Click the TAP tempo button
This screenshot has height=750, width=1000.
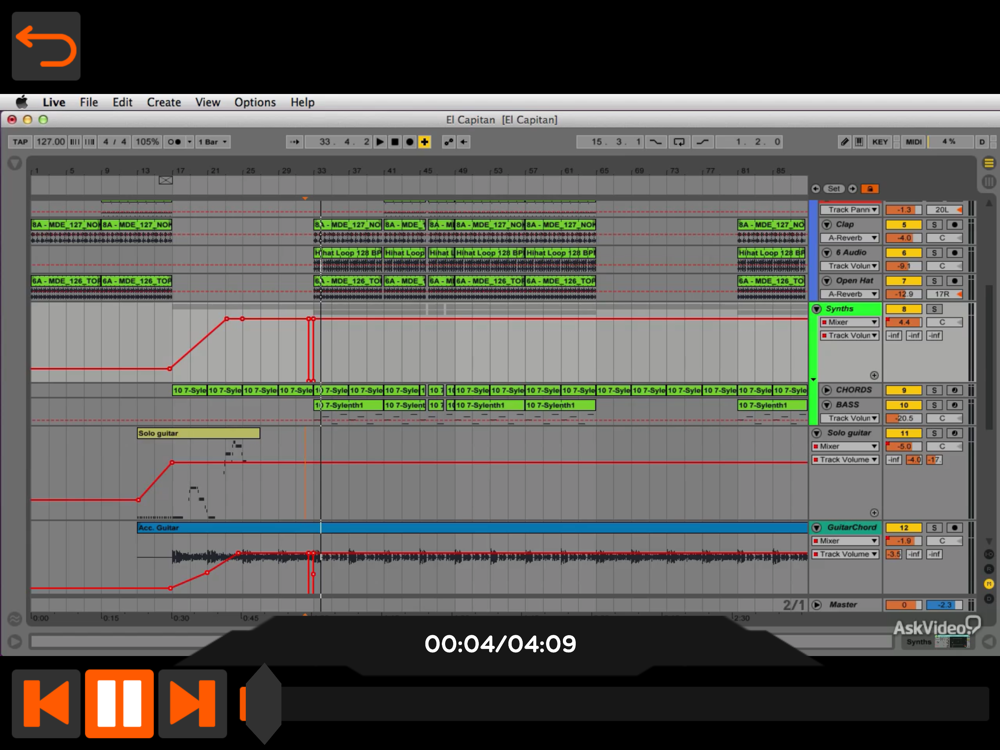click(20, 142)
